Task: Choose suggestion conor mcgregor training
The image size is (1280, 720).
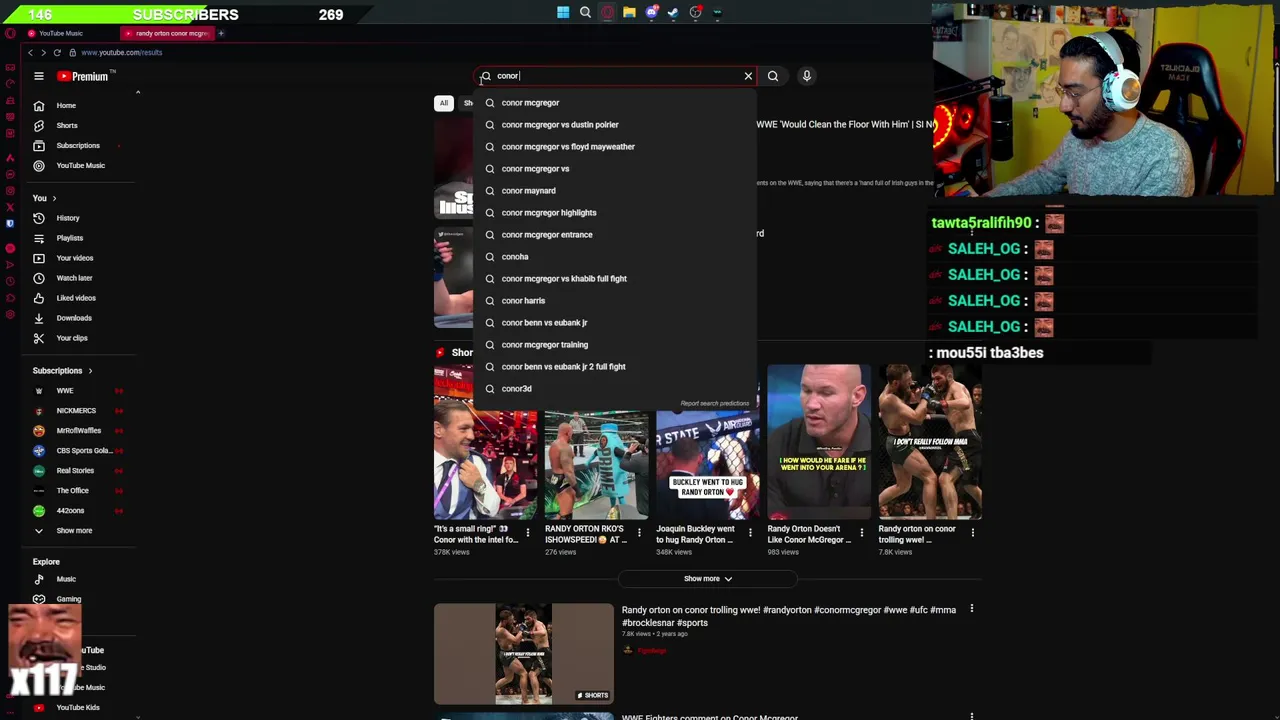Action: coord(615,345)
